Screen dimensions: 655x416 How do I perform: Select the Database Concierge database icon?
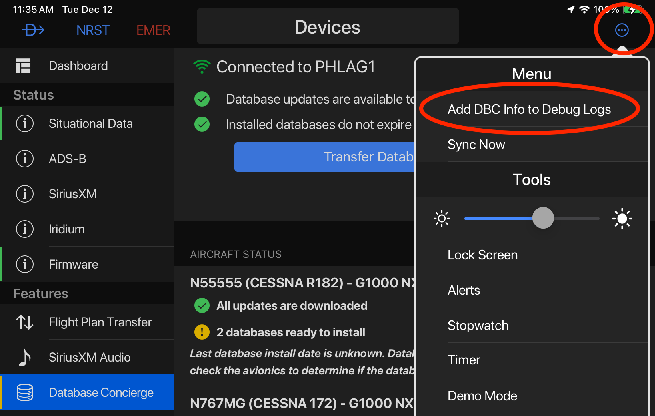[25, 393]
